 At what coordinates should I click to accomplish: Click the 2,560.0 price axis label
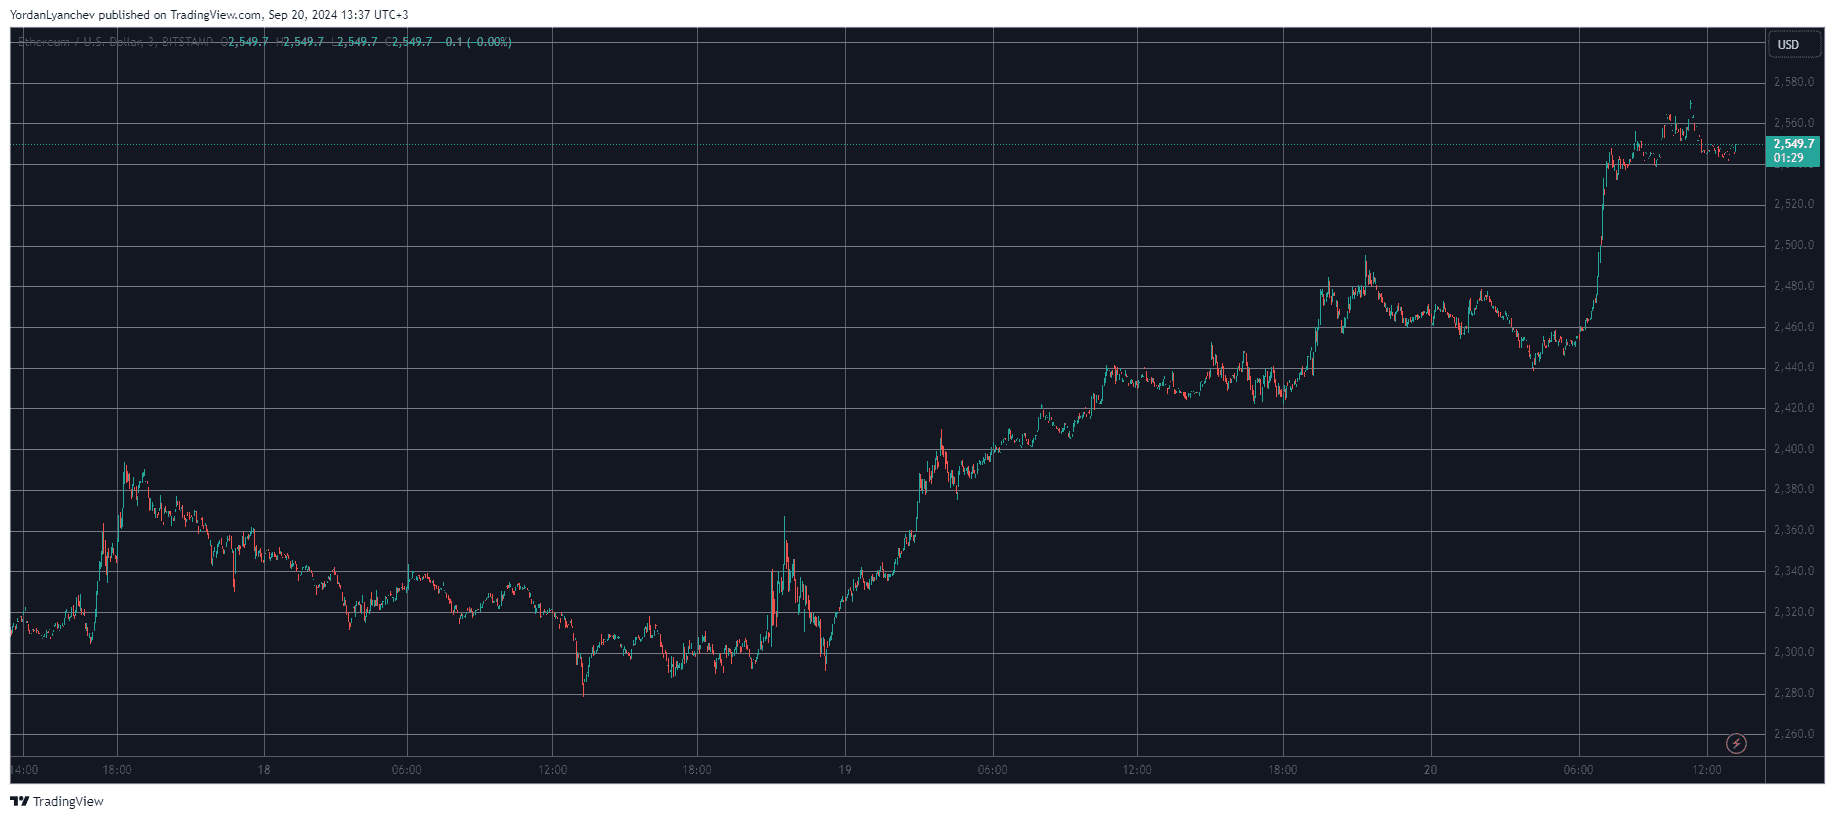click(1794, 123)
